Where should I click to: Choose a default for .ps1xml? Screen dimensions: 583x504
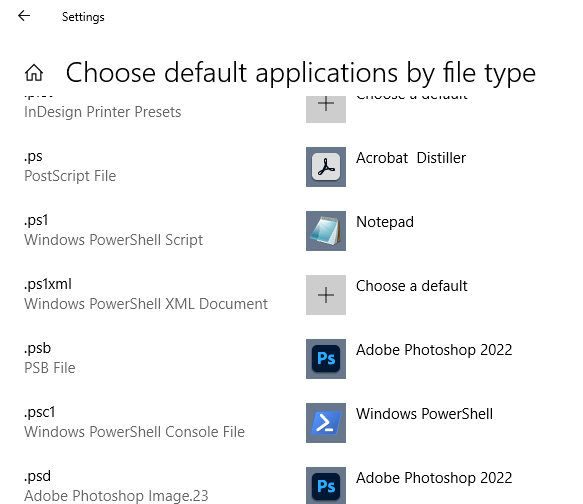pos(412,286)
